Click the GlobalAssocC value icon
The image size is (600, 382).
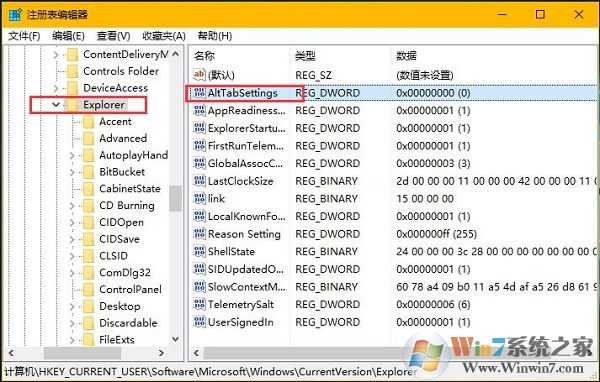(x=199, y=163)
